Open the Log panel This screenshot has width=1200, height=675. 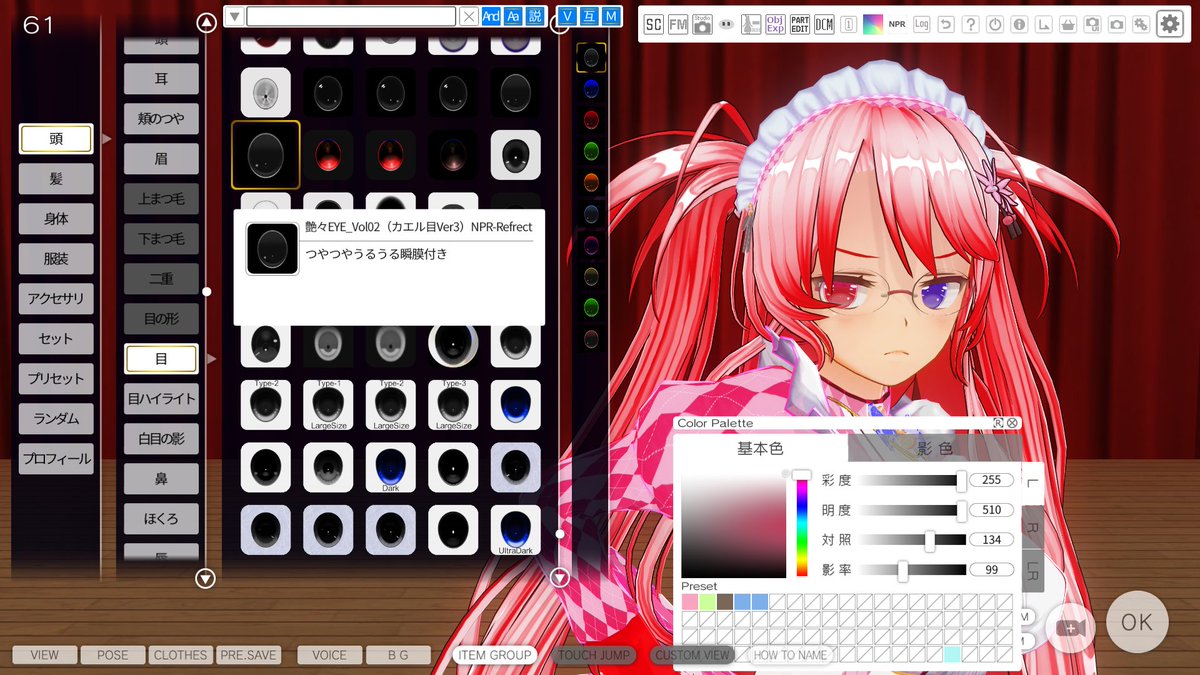coord(922,23)
